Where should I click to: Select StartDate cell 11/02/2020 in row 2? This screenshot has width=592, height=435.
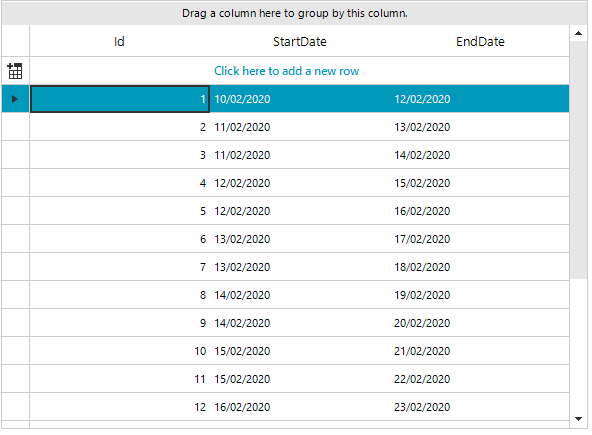300,127
